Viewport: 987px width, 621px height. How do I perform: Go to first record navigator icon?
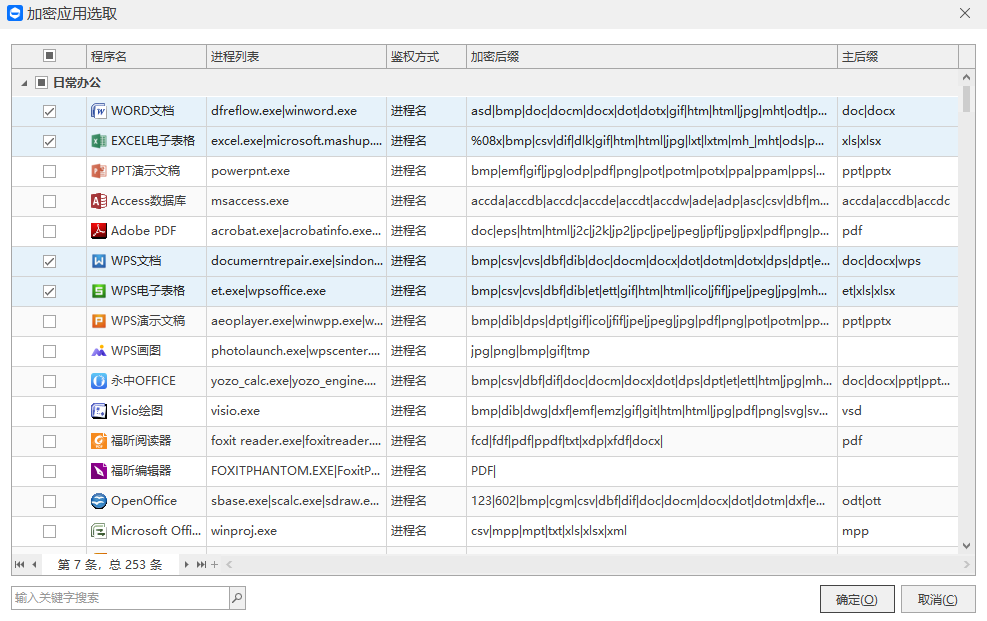pos(20,564)
